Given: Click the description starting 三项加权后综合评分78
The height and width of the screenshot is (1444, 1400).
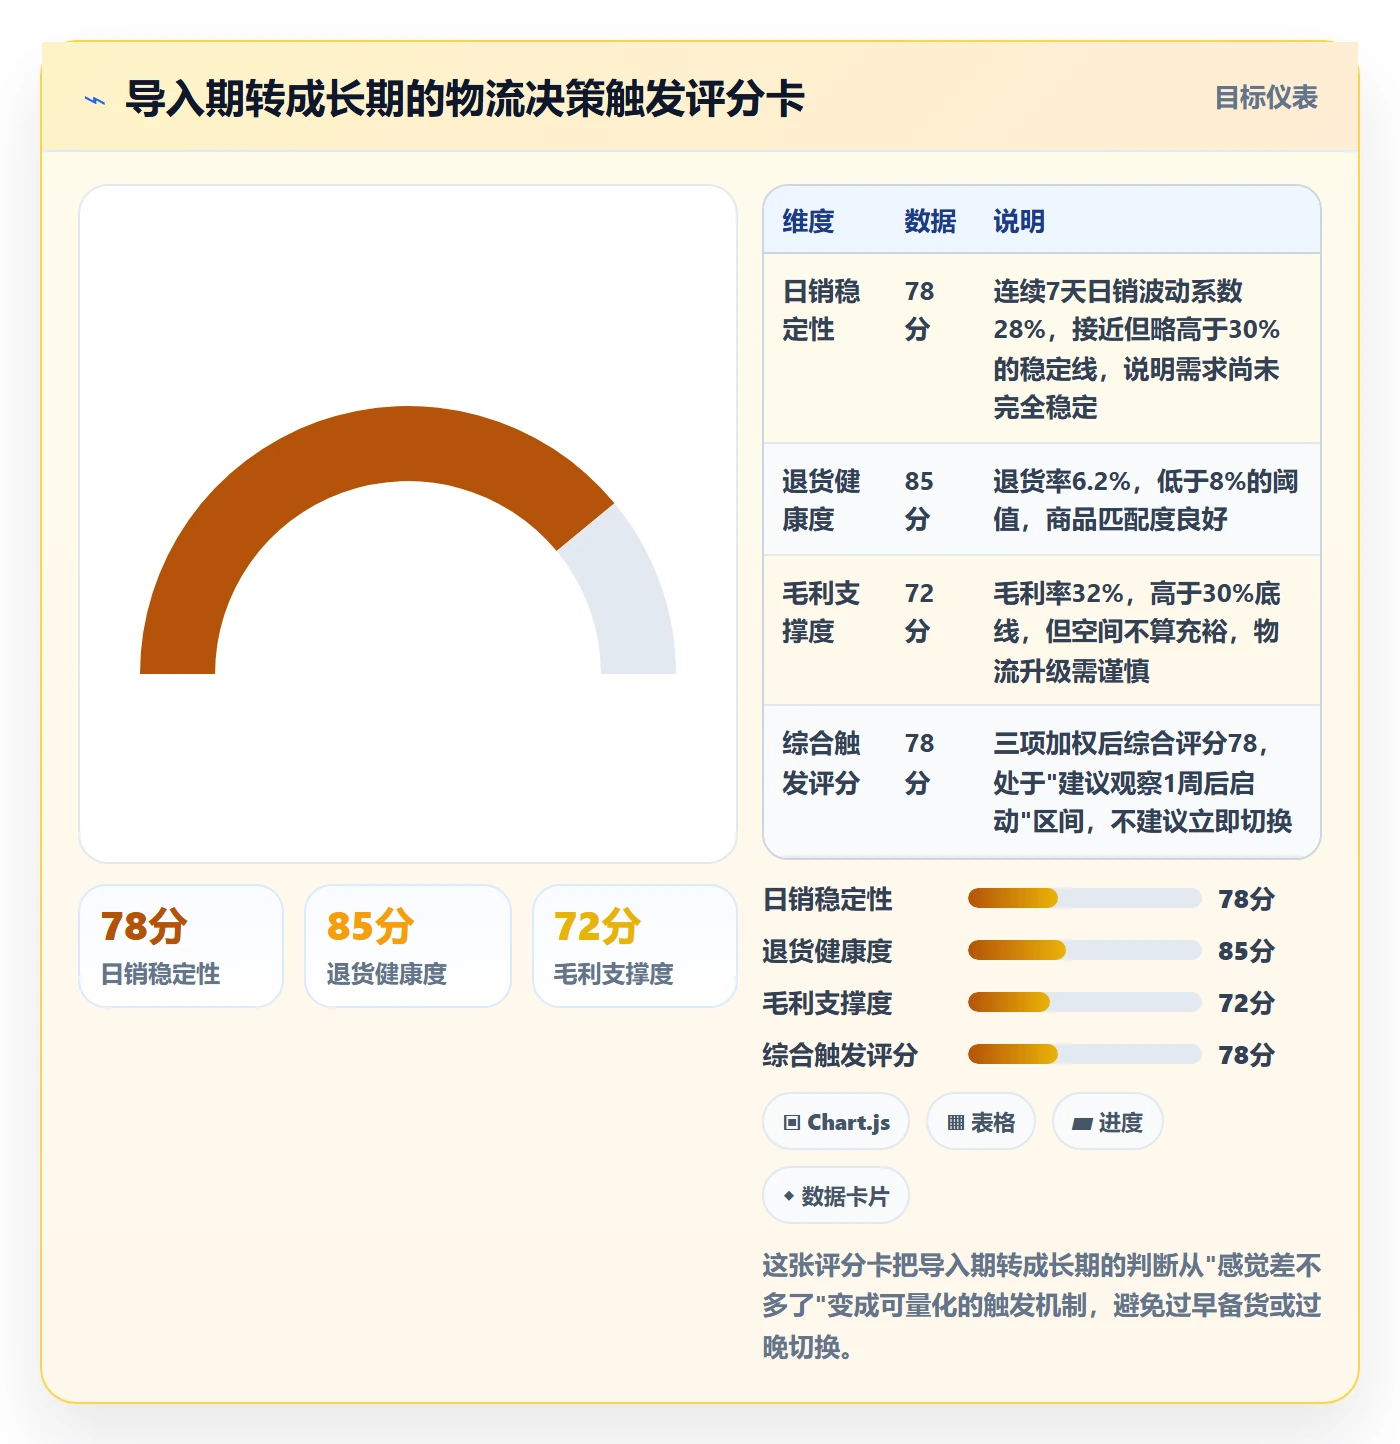Looking at the screenshot, I should pyautogui.click(x=1142, y=782).
